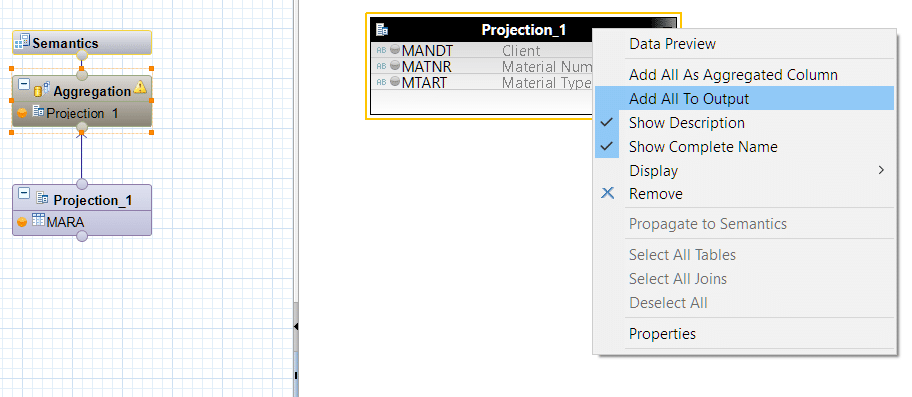The image size is (912, 397).
Task: Toggle Show Description checkmark
Action: (x=607, y=123)
